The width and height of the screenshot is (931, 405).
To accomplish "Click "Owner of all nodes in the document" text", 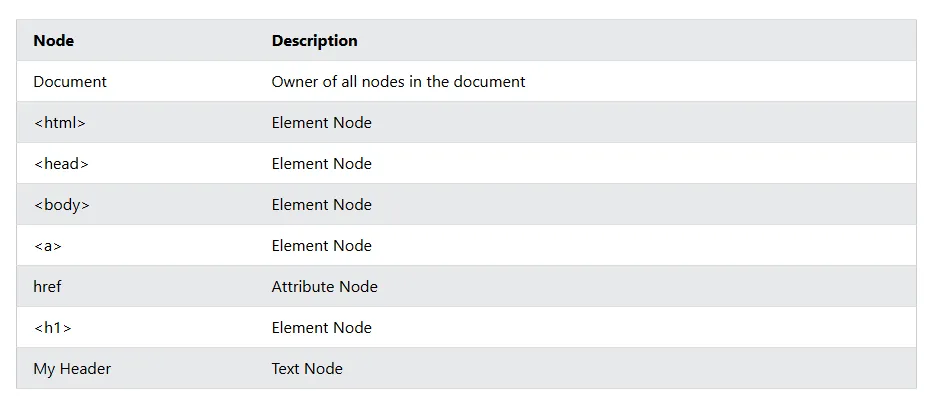I will (x=398, y=82).
